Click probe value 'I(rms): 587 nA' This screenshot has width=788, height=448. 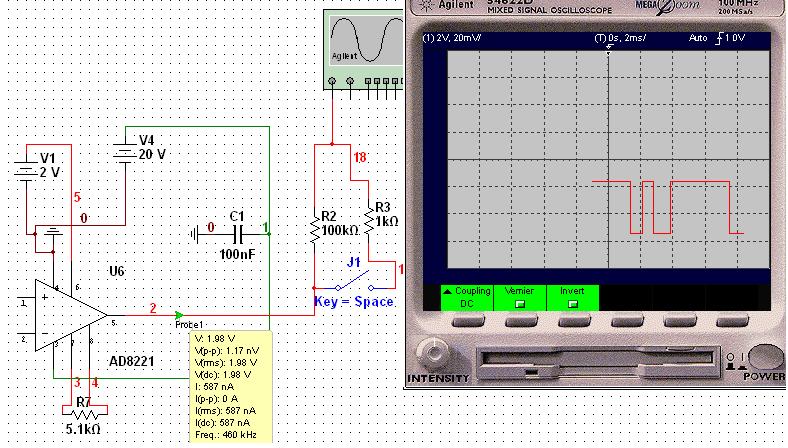pyautogui.click(x=225, y=411)
